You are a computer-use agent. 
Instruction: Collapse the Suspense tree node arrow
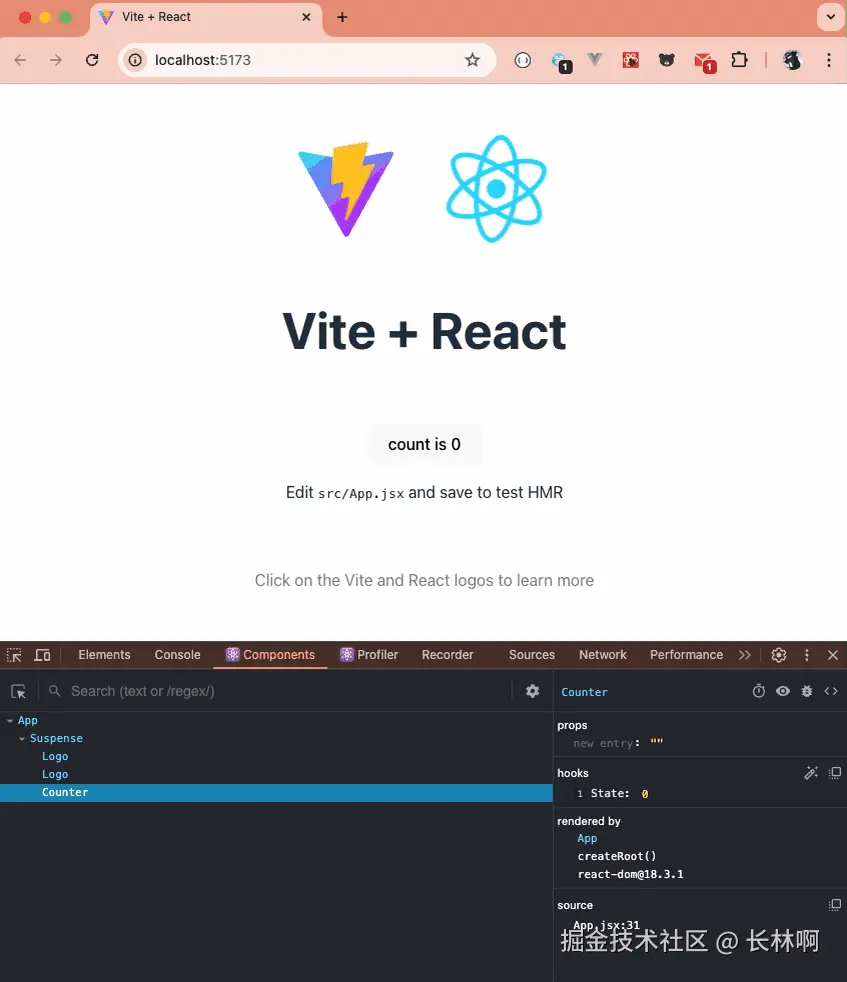point(22,739)
